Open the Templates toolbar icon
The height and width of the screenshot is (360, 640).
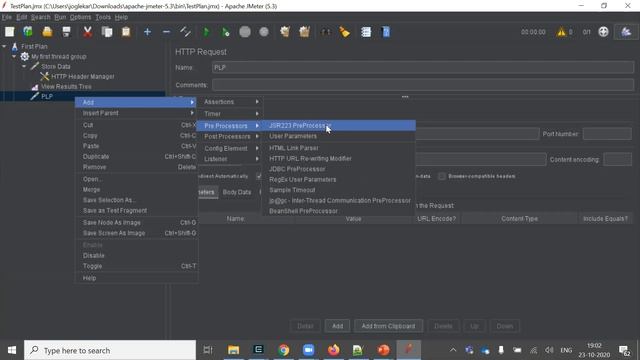28,32
